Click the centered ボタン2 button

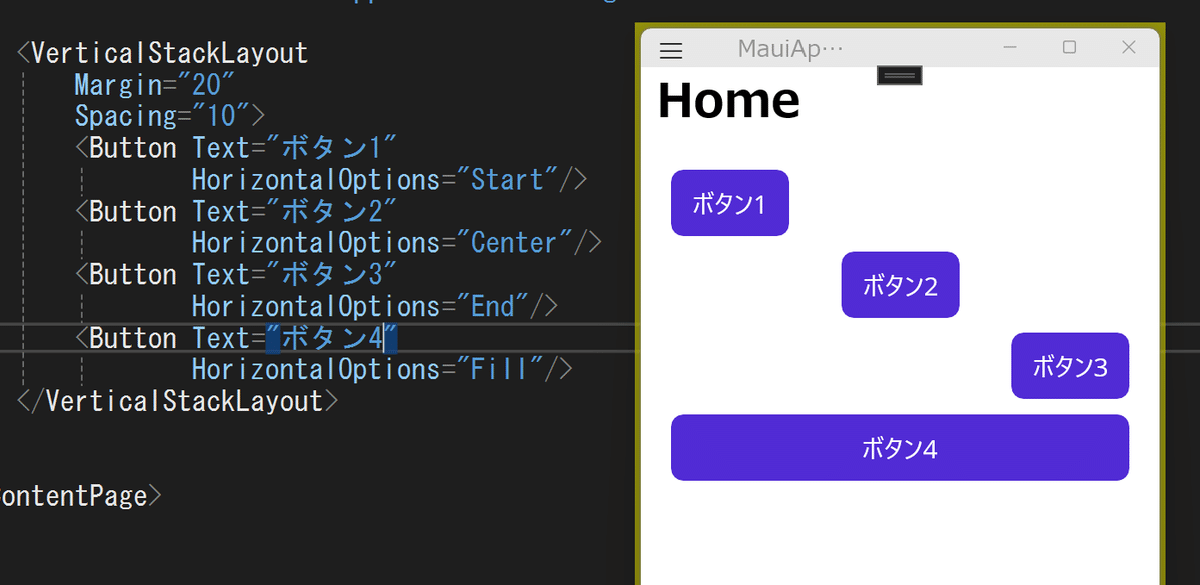[x=900, y=285]
